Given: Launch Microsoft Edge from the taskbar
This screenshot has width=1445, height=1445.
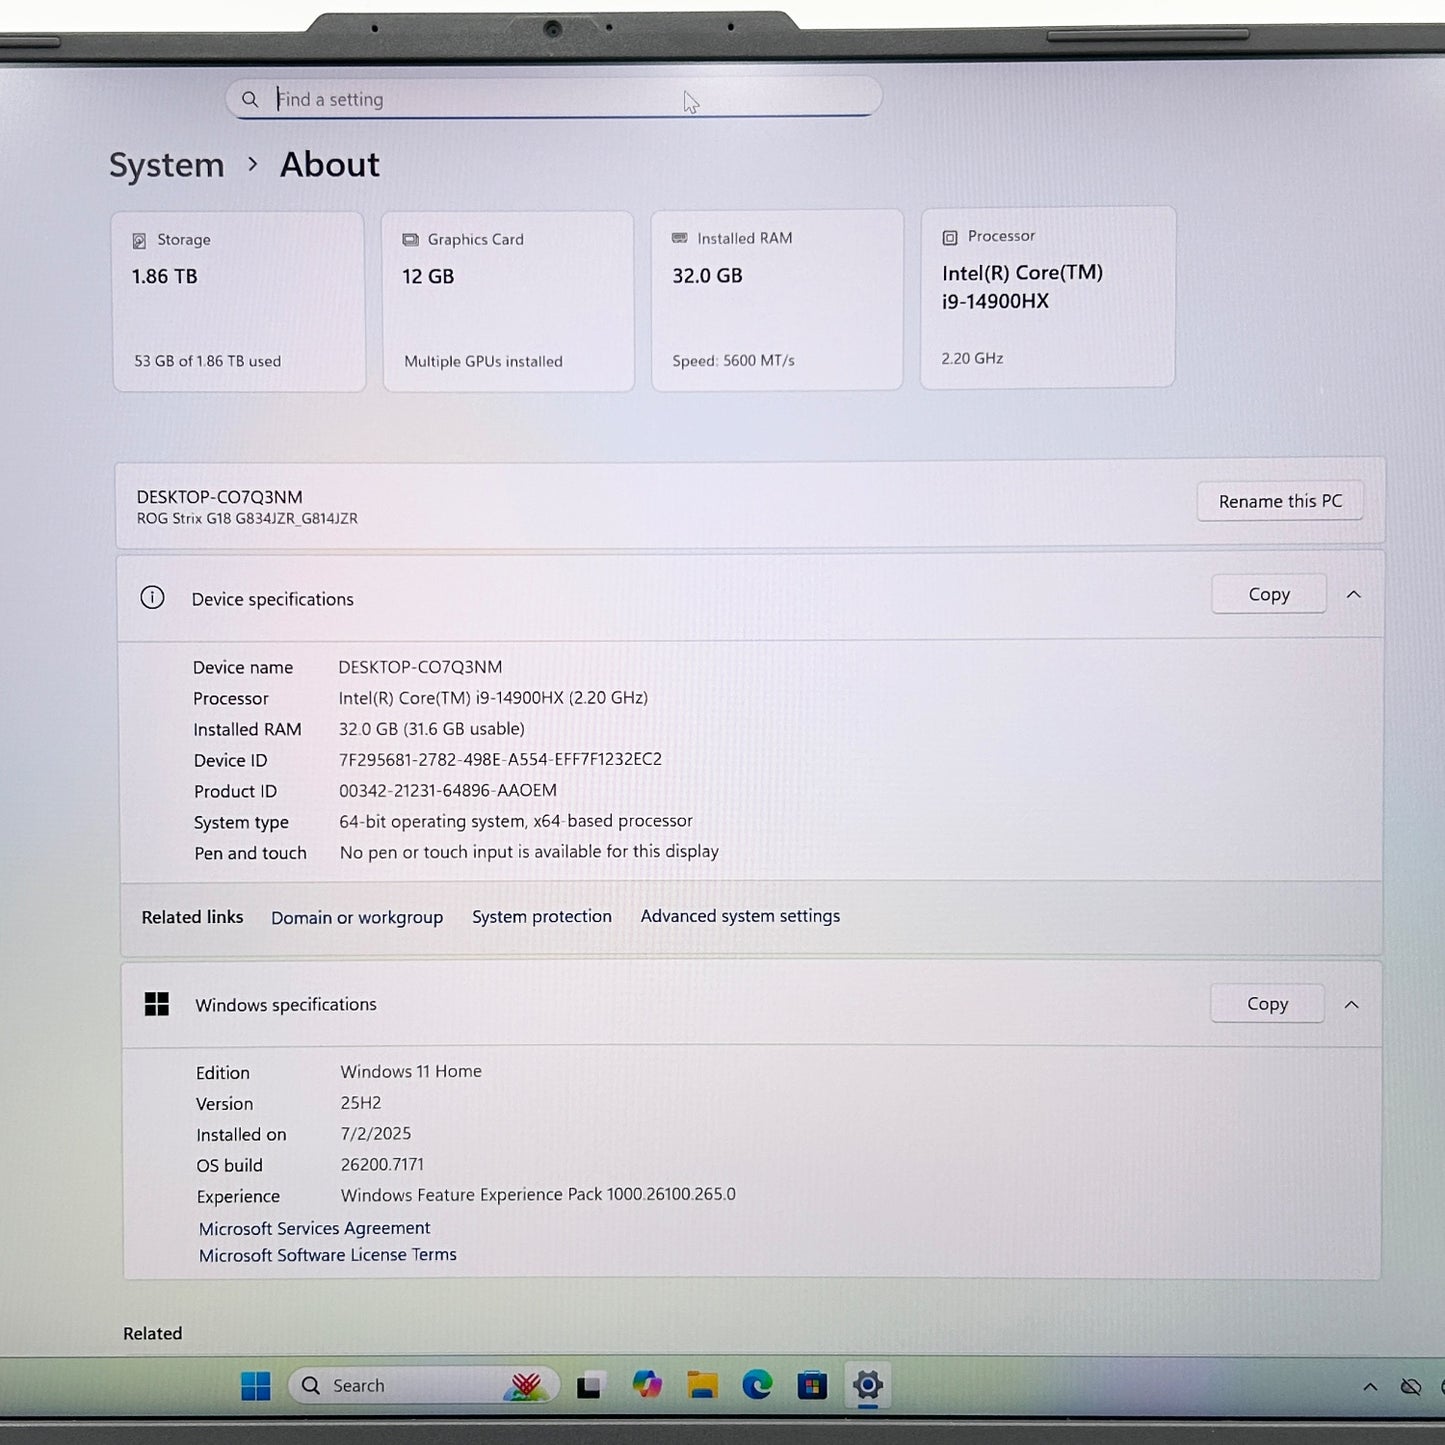Looking at the screenshot, I should pos(757,1385).
